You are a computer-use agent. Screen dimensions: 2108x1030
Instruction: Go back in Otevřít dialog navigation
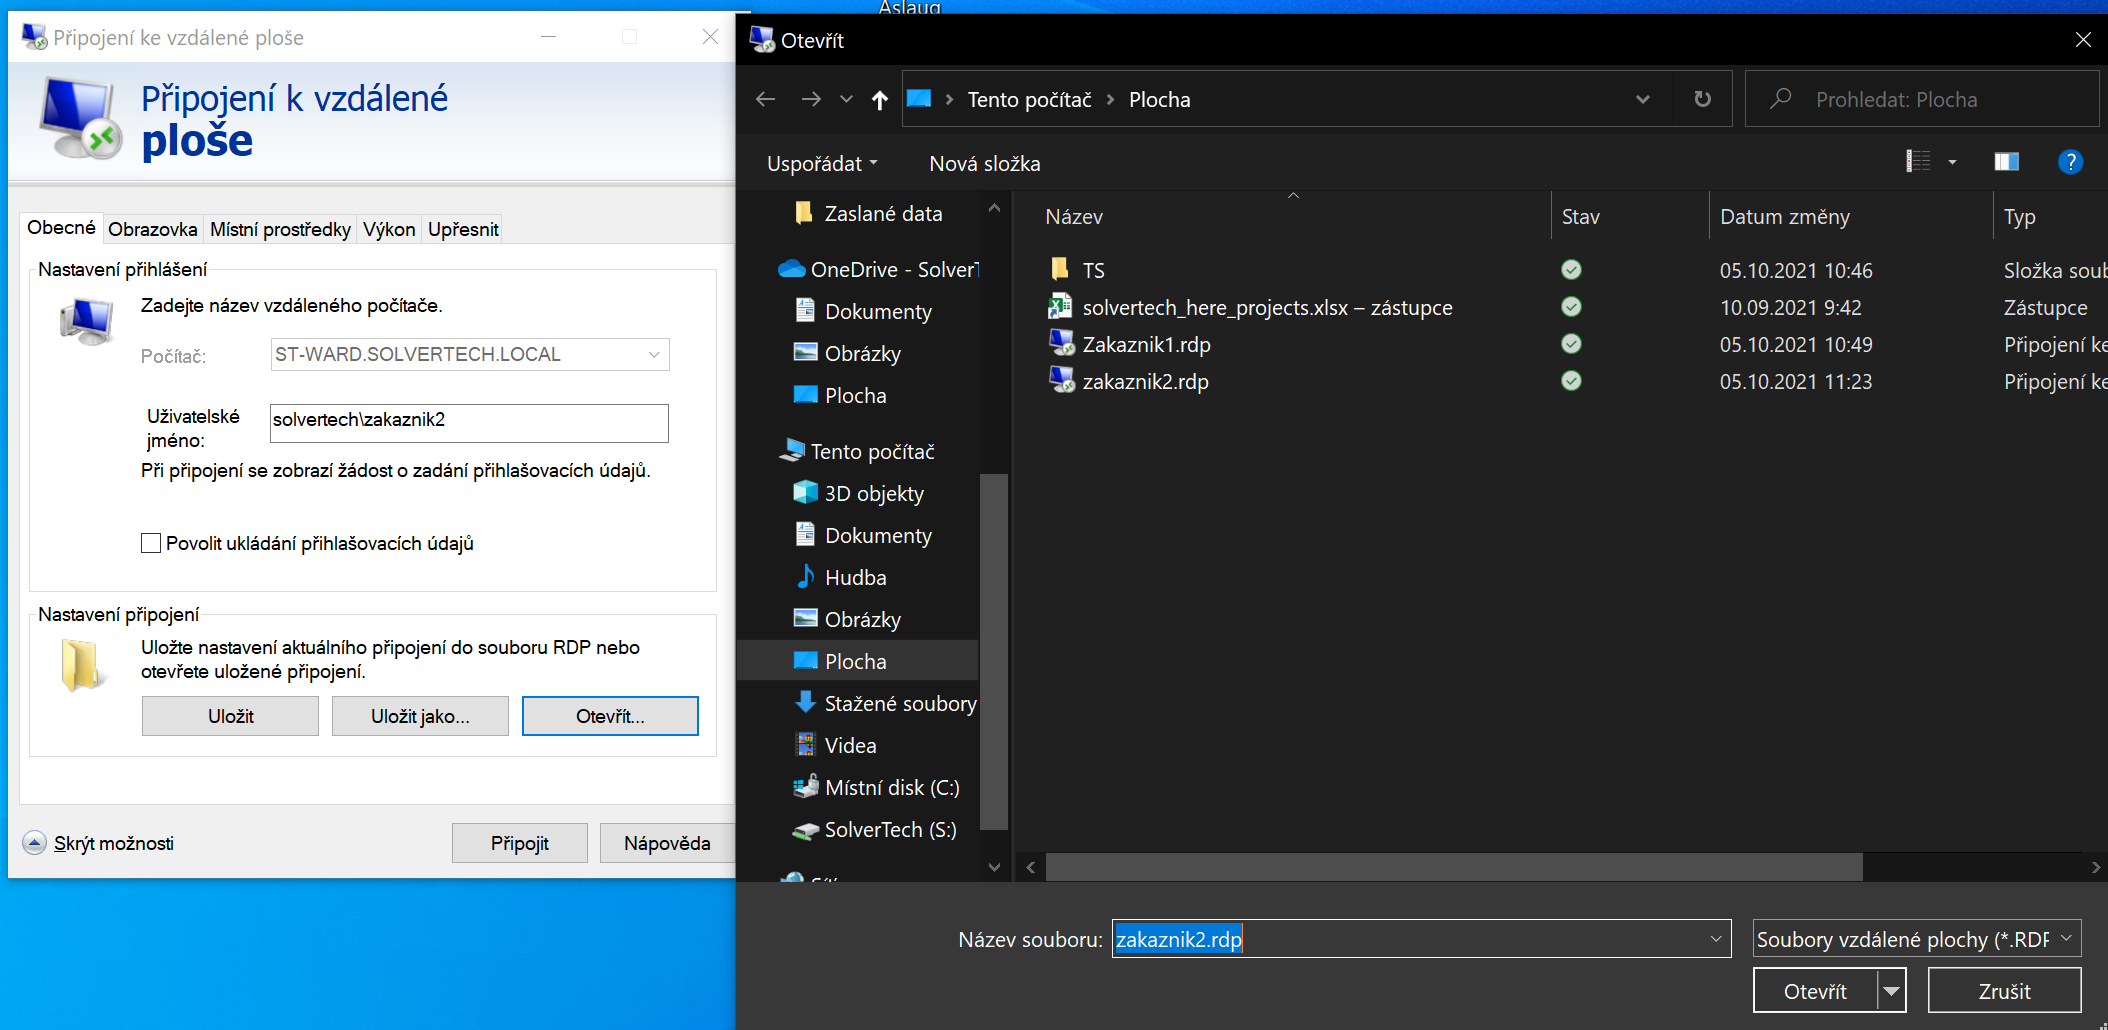pyautogui.click(x=766, y=99)
